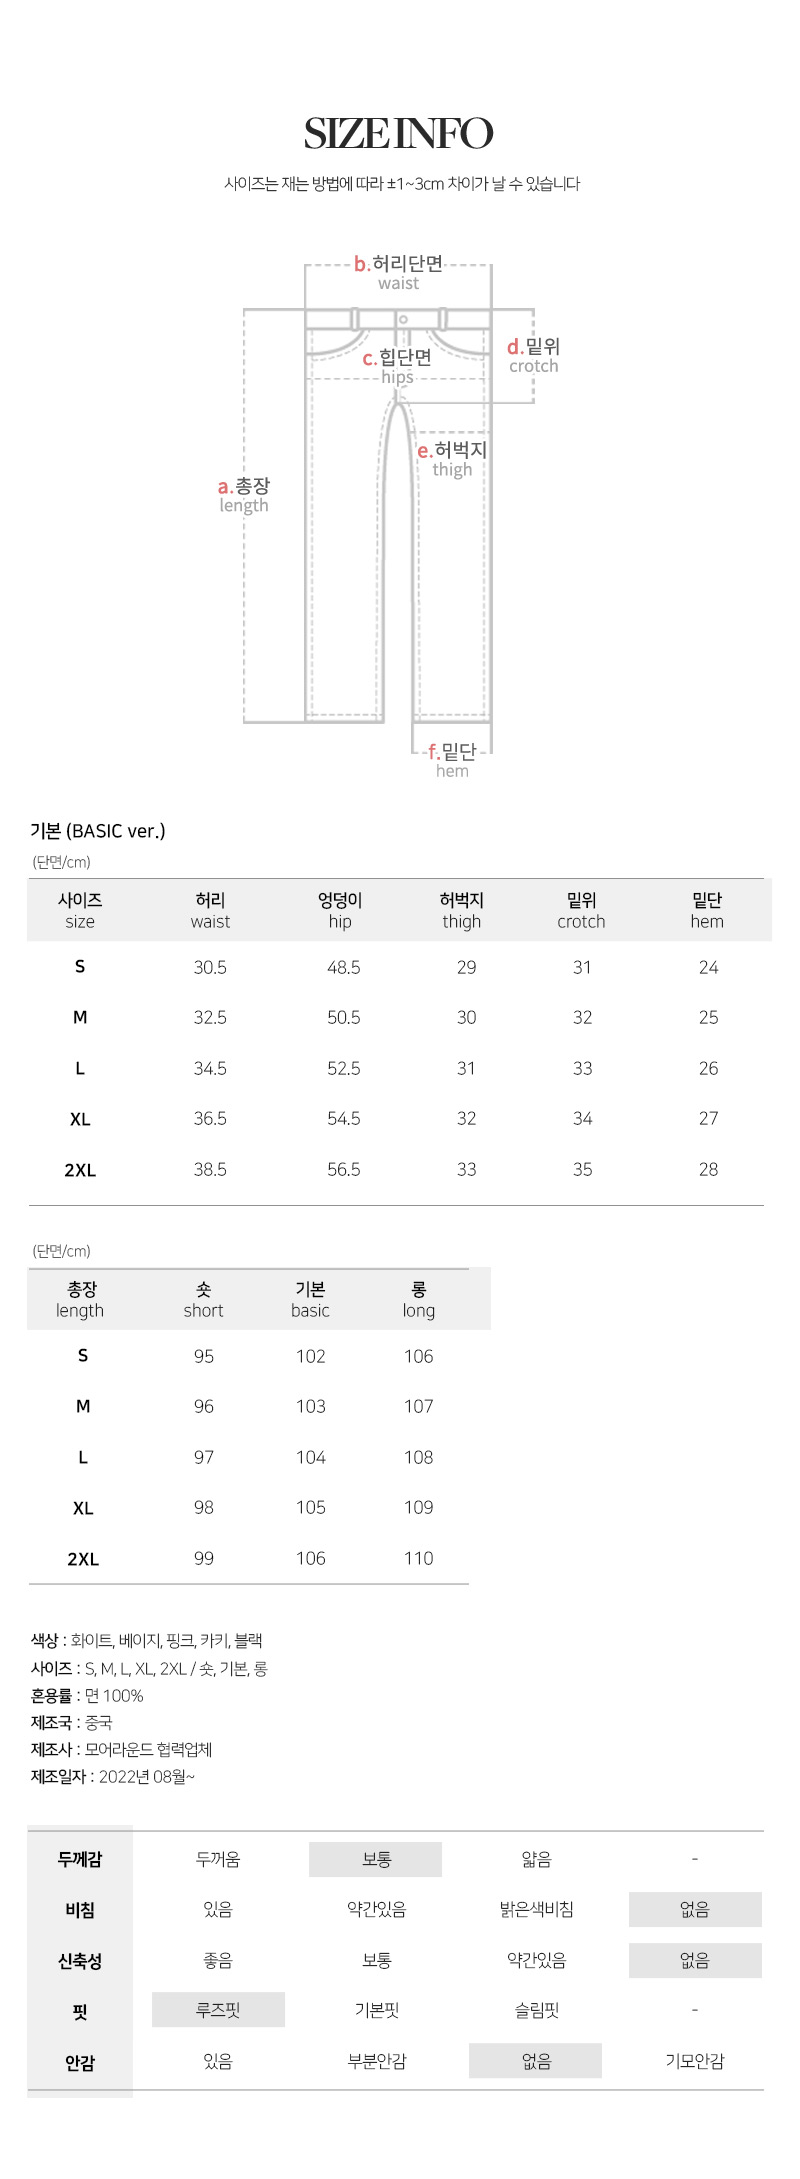Click the d.밑위 crotch label
Screen dimensions: 800x2179
click(x=534, y=356)
